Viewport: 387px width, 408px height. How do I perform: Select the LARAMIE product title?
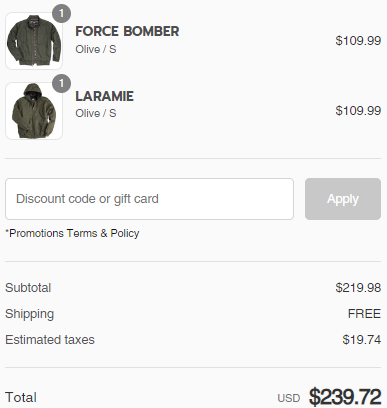(x=104, y=96)
